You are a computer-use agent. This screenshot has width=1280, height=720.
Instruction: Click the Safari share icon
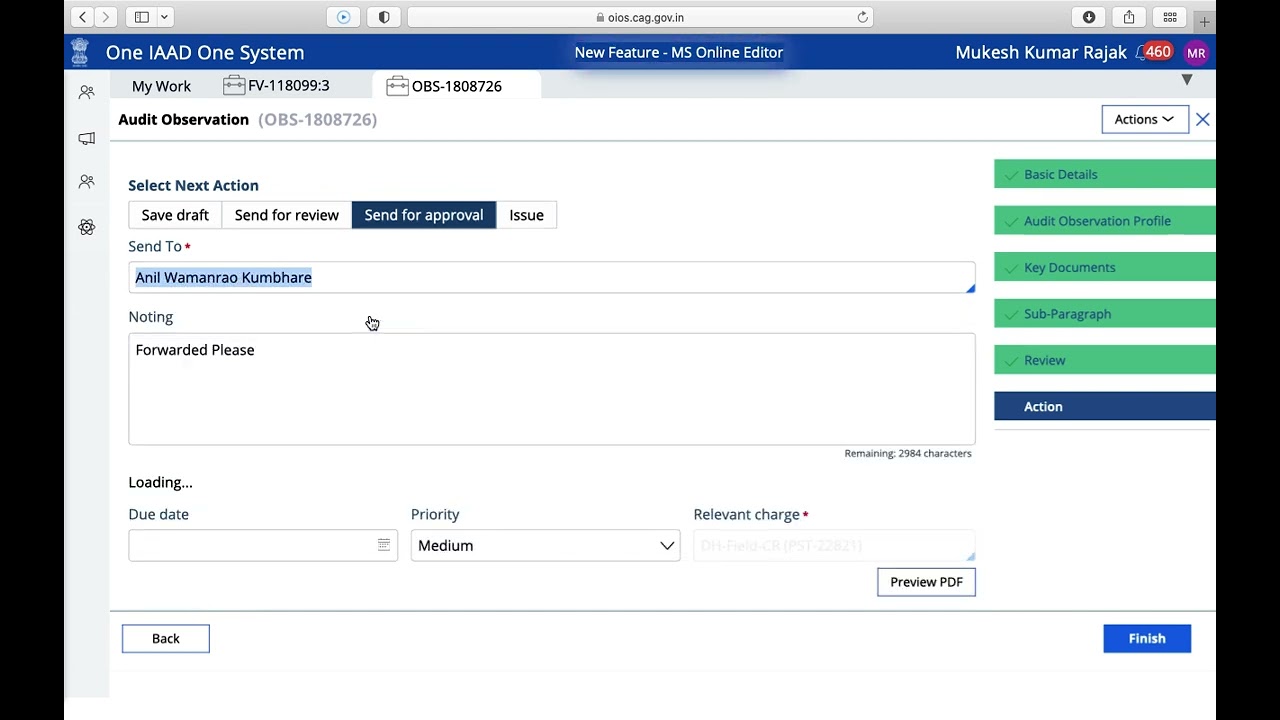[1129, 17]
